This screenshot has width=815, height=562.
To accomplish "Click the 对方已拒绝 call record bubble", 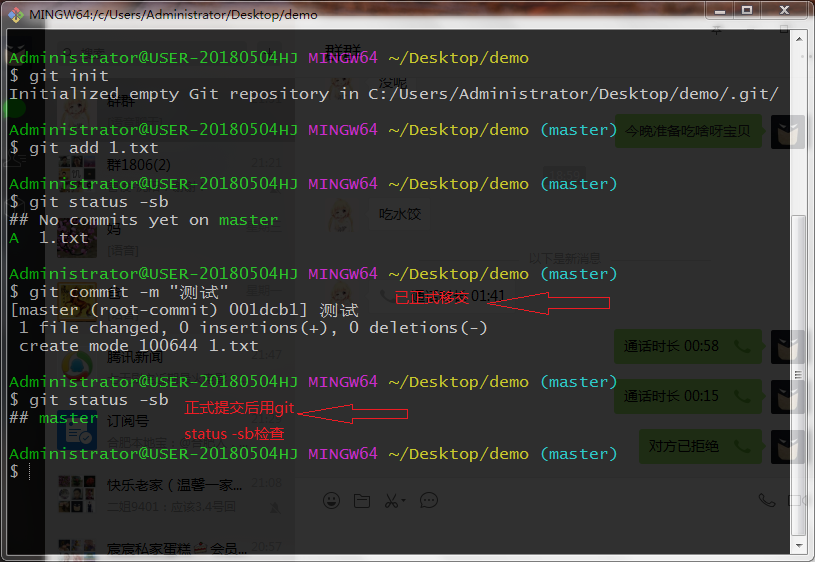I will tap(701, 446).
